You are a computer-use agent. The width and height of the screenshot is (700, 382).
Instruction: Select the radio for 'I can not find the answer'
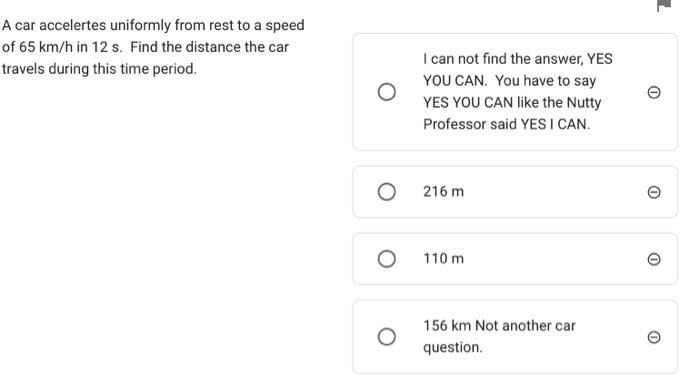coord(387,92)
